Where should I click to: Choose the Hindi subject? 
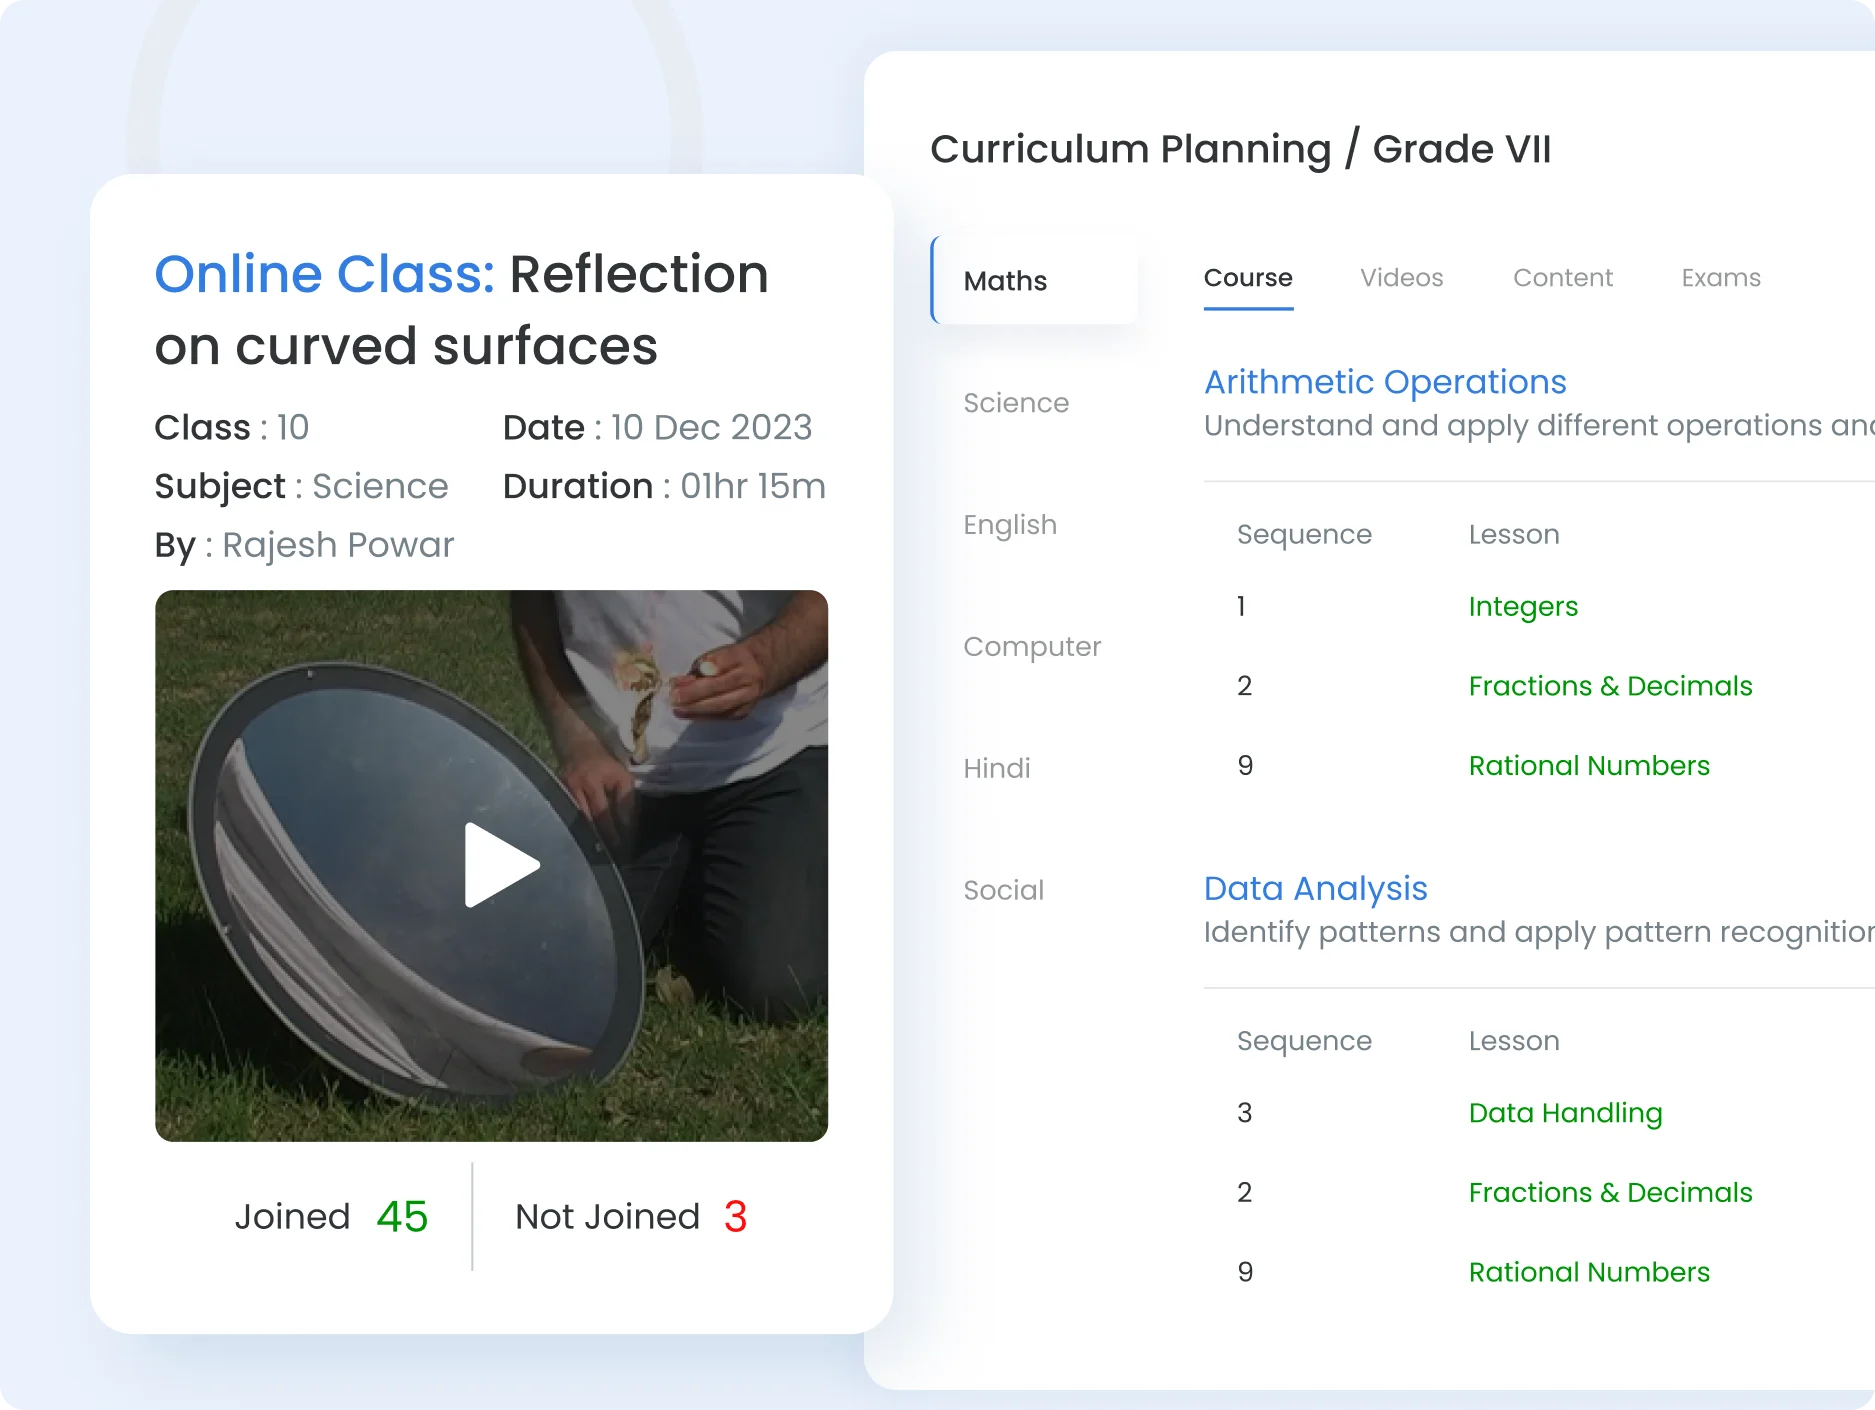pyautogui.click(x=996, y=769)
